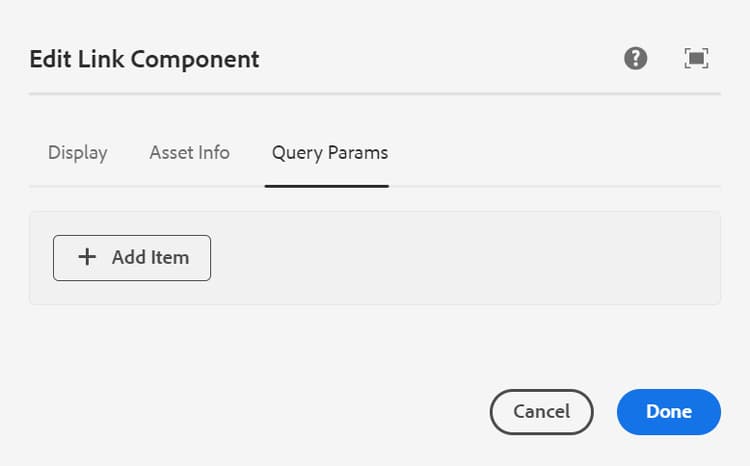Screen dimensions: 750x466
Task: Click the empty query params multifield area
Action: tap(460, 258)
